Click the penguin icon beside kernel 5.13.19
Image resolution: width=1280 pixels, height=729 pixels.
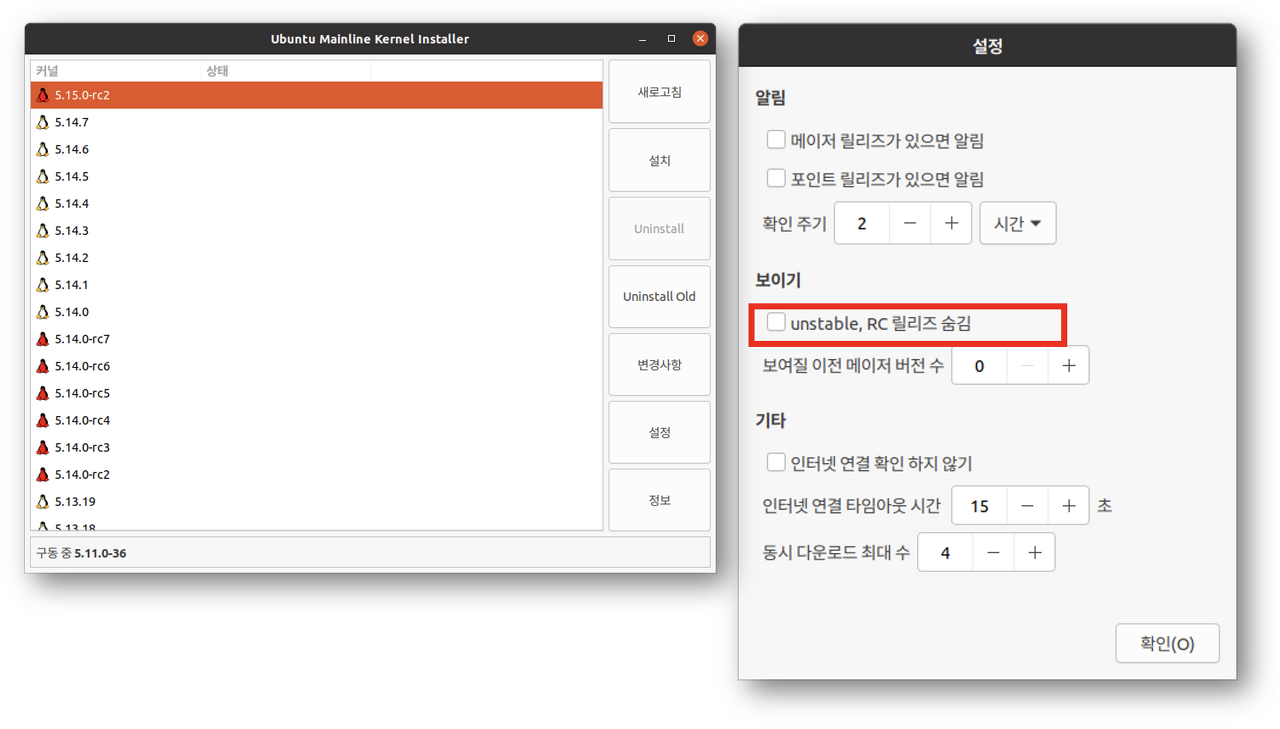(42, 501)
